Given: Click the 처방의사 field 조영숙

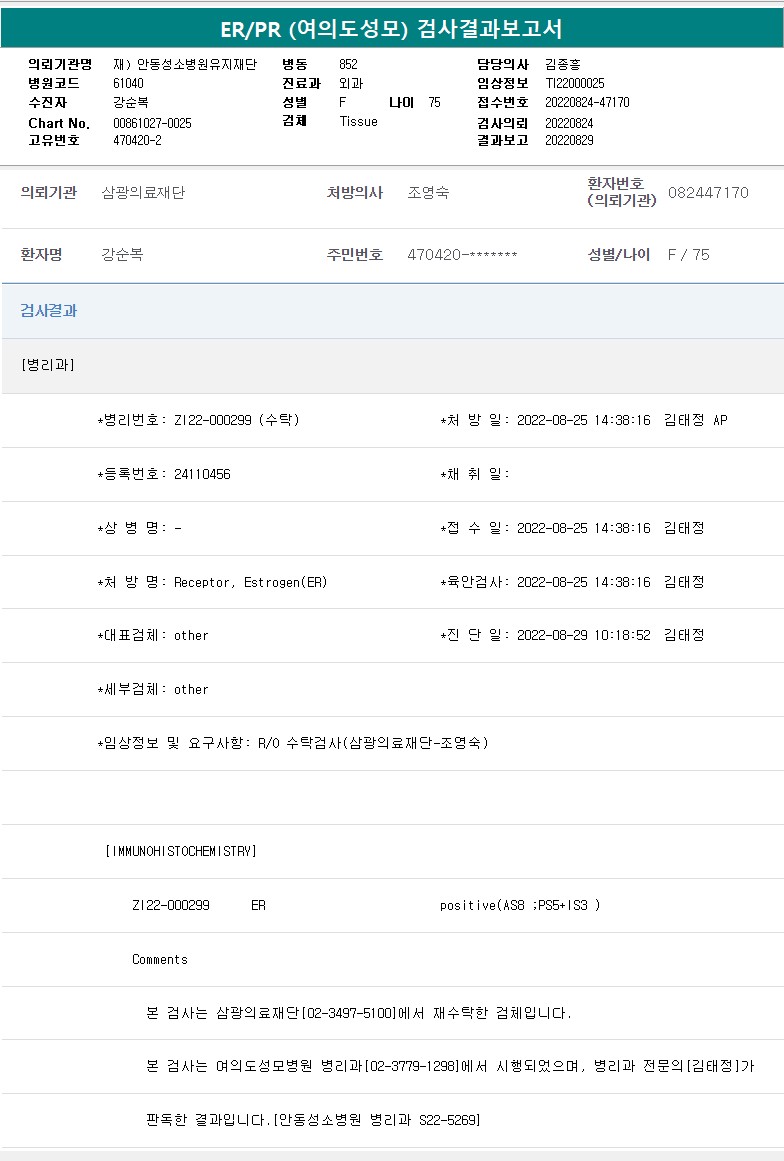Looking at the screenshot, I should 428,193.
